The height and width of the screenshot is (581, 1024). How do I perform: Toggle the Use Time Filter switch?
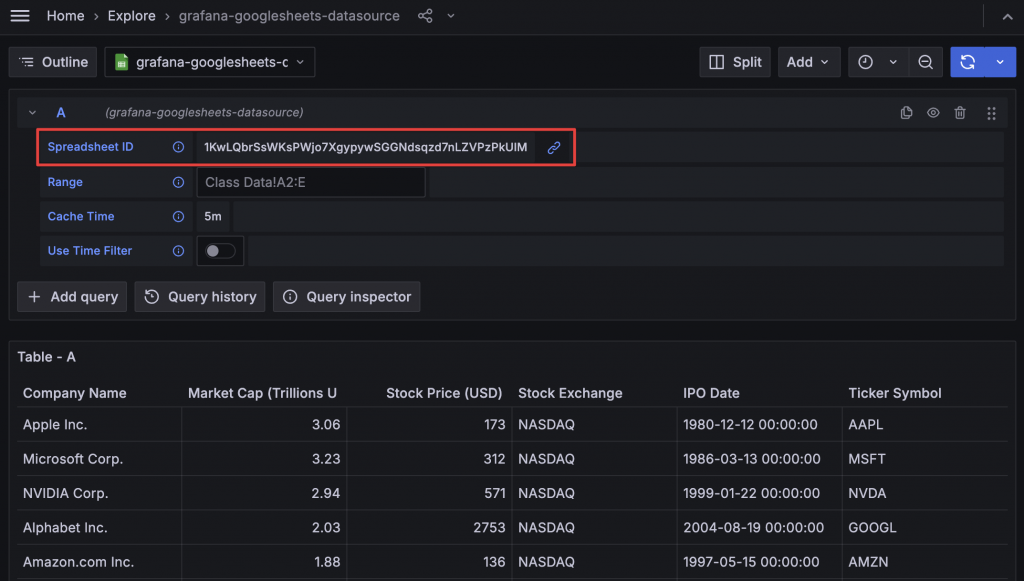(x=220, y=251)
